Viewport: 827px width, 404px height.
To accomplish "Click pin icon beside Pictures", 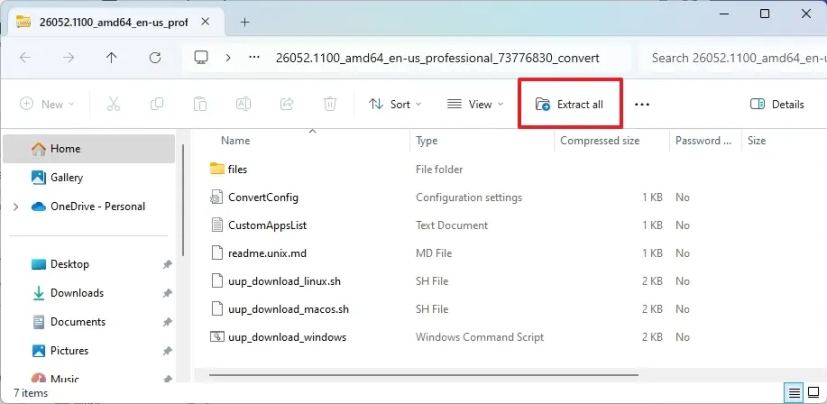I will [167, 351].
